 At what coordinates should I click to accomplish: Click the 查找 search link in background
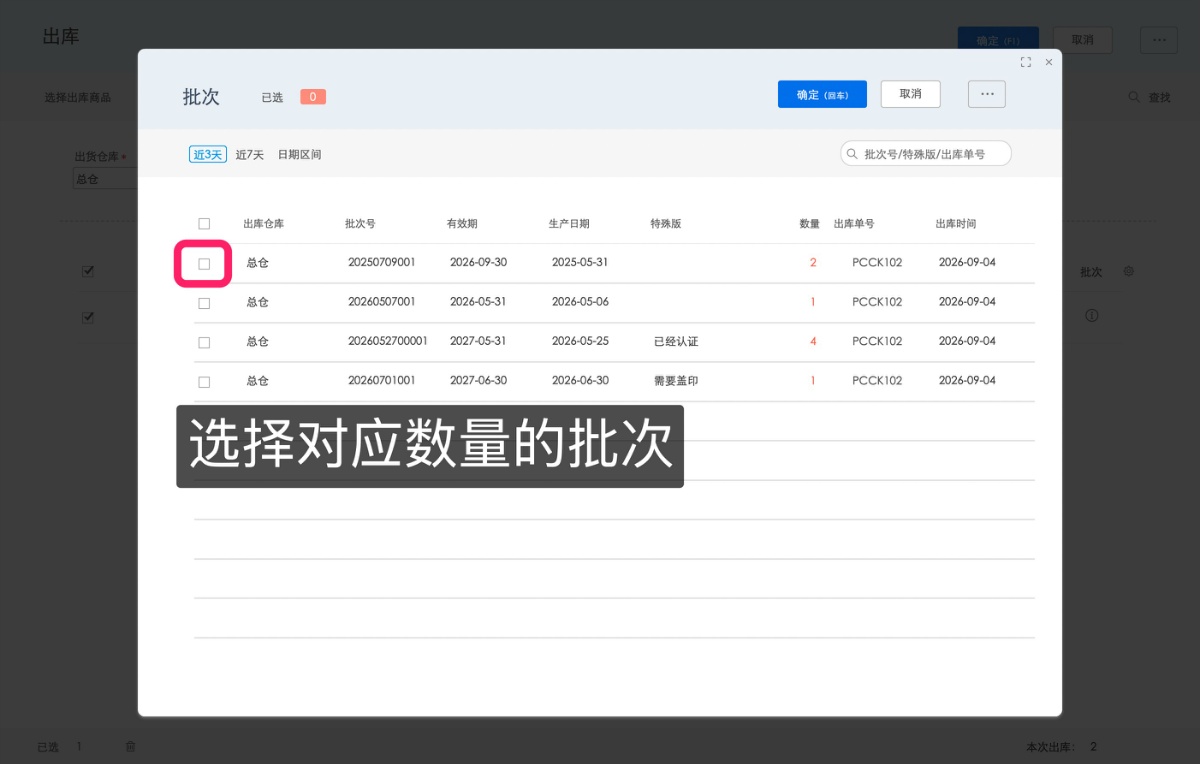coord(1159,97)
